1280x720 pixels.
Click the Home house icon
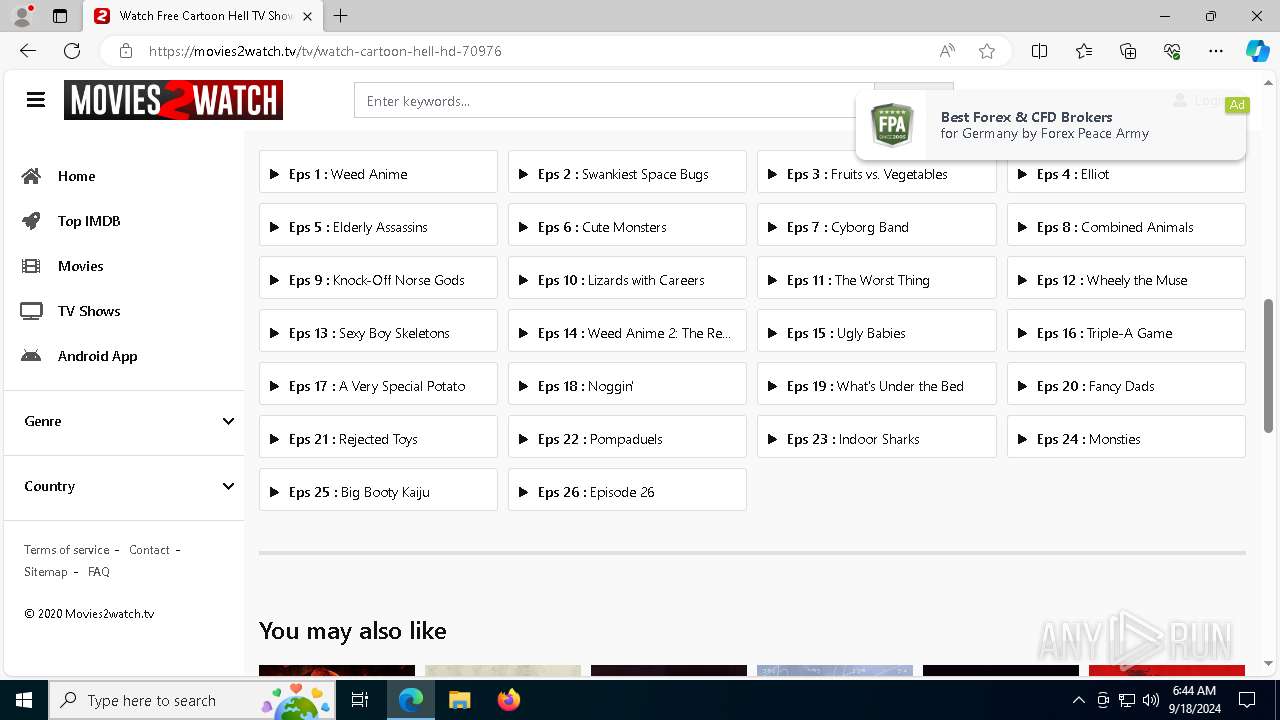click(x=32, y=176)
